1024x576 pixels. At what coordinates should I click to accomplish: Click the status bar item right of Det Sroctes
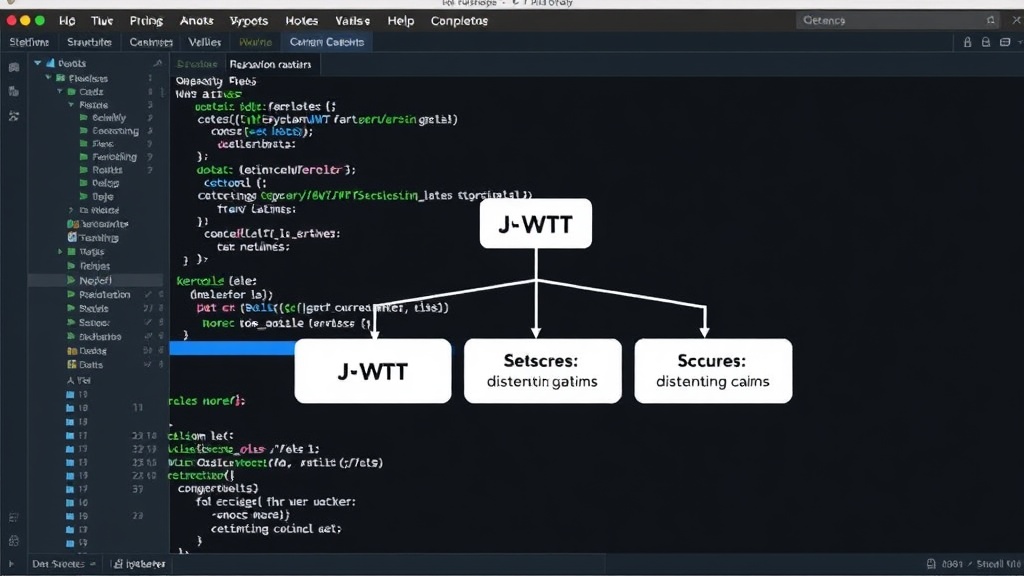click(x=139, y=564)
